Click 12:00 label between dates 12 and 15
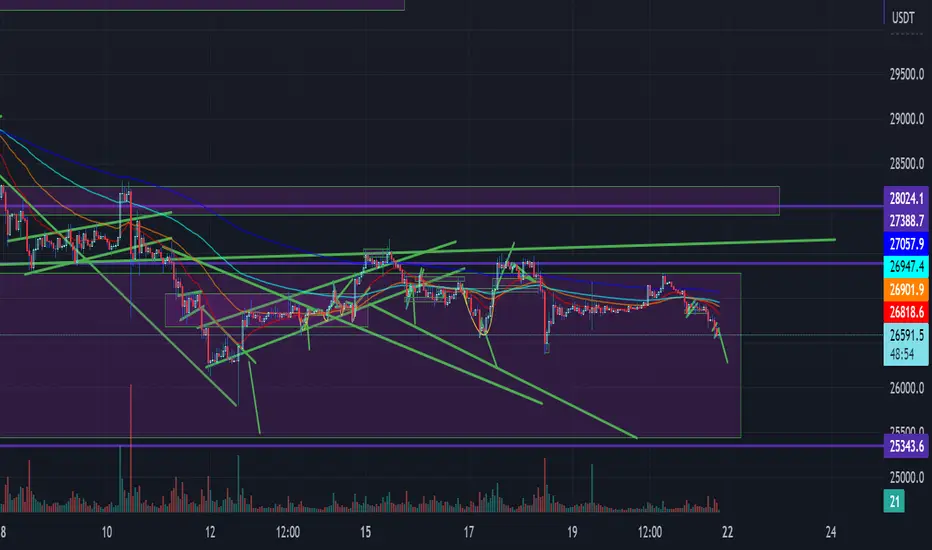 [288, 532]
